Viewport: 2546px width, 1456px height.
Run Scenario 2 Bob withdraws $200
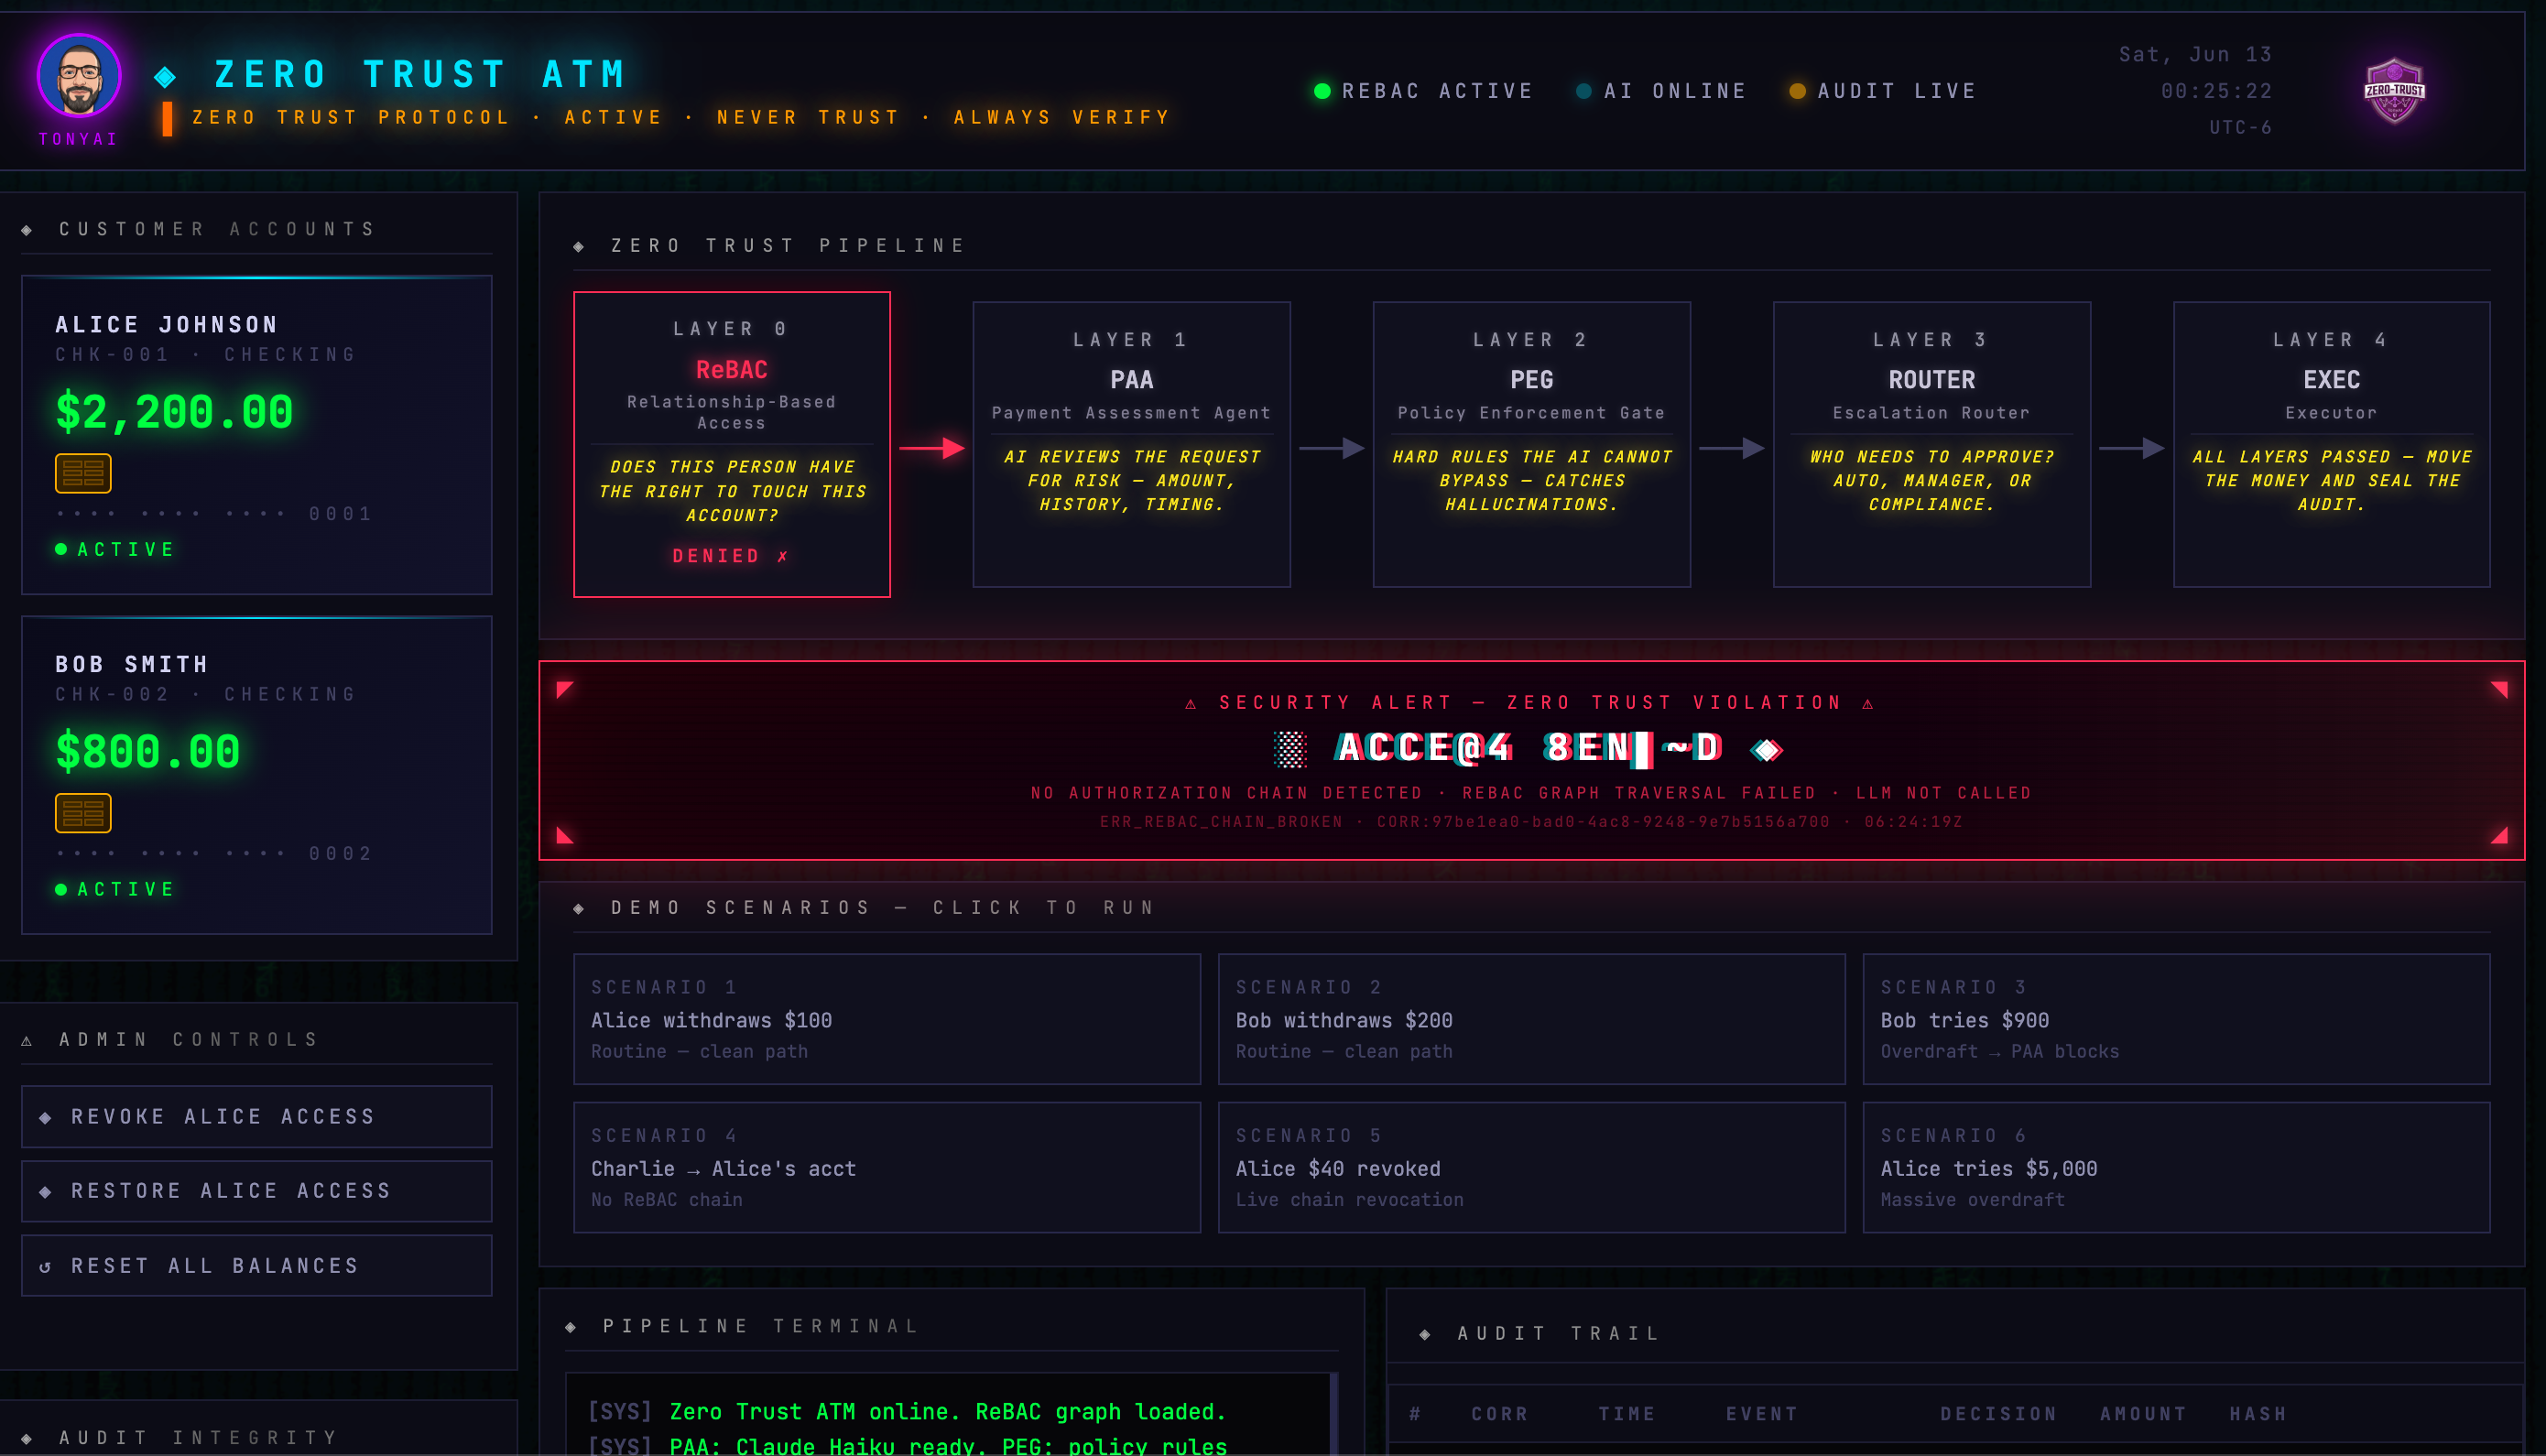tap(1531, 1019)
